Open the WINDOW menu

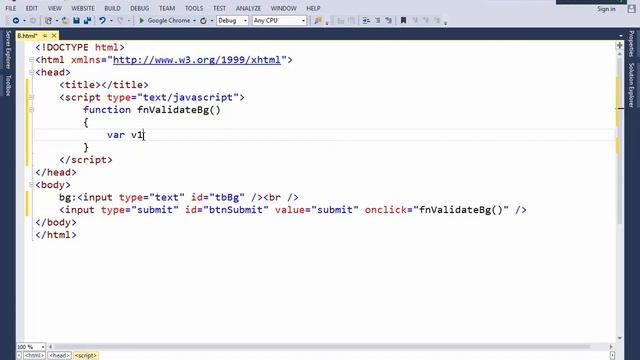pos(284,8)
